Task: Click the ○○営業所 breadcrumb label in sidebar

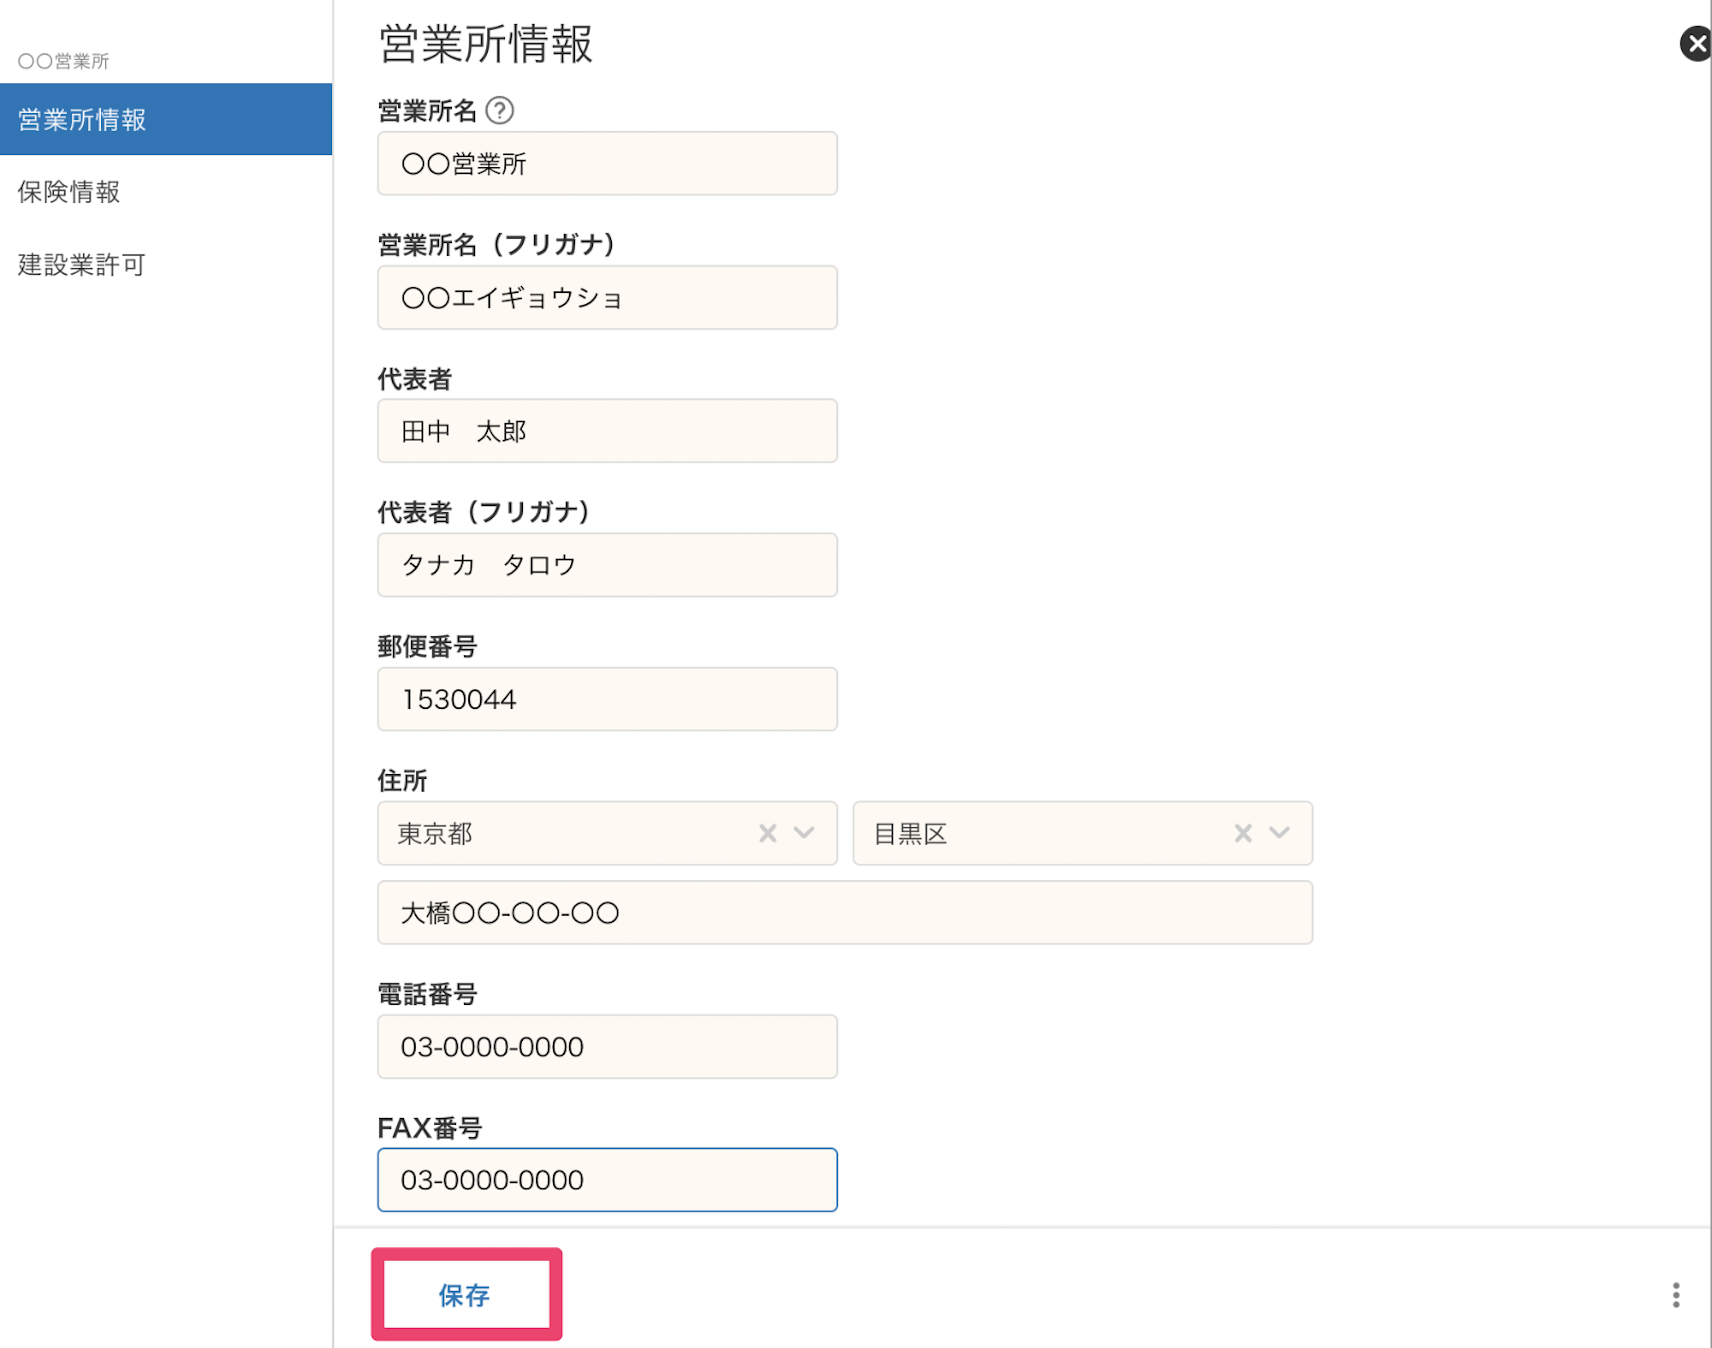Action: click(63, 61)
